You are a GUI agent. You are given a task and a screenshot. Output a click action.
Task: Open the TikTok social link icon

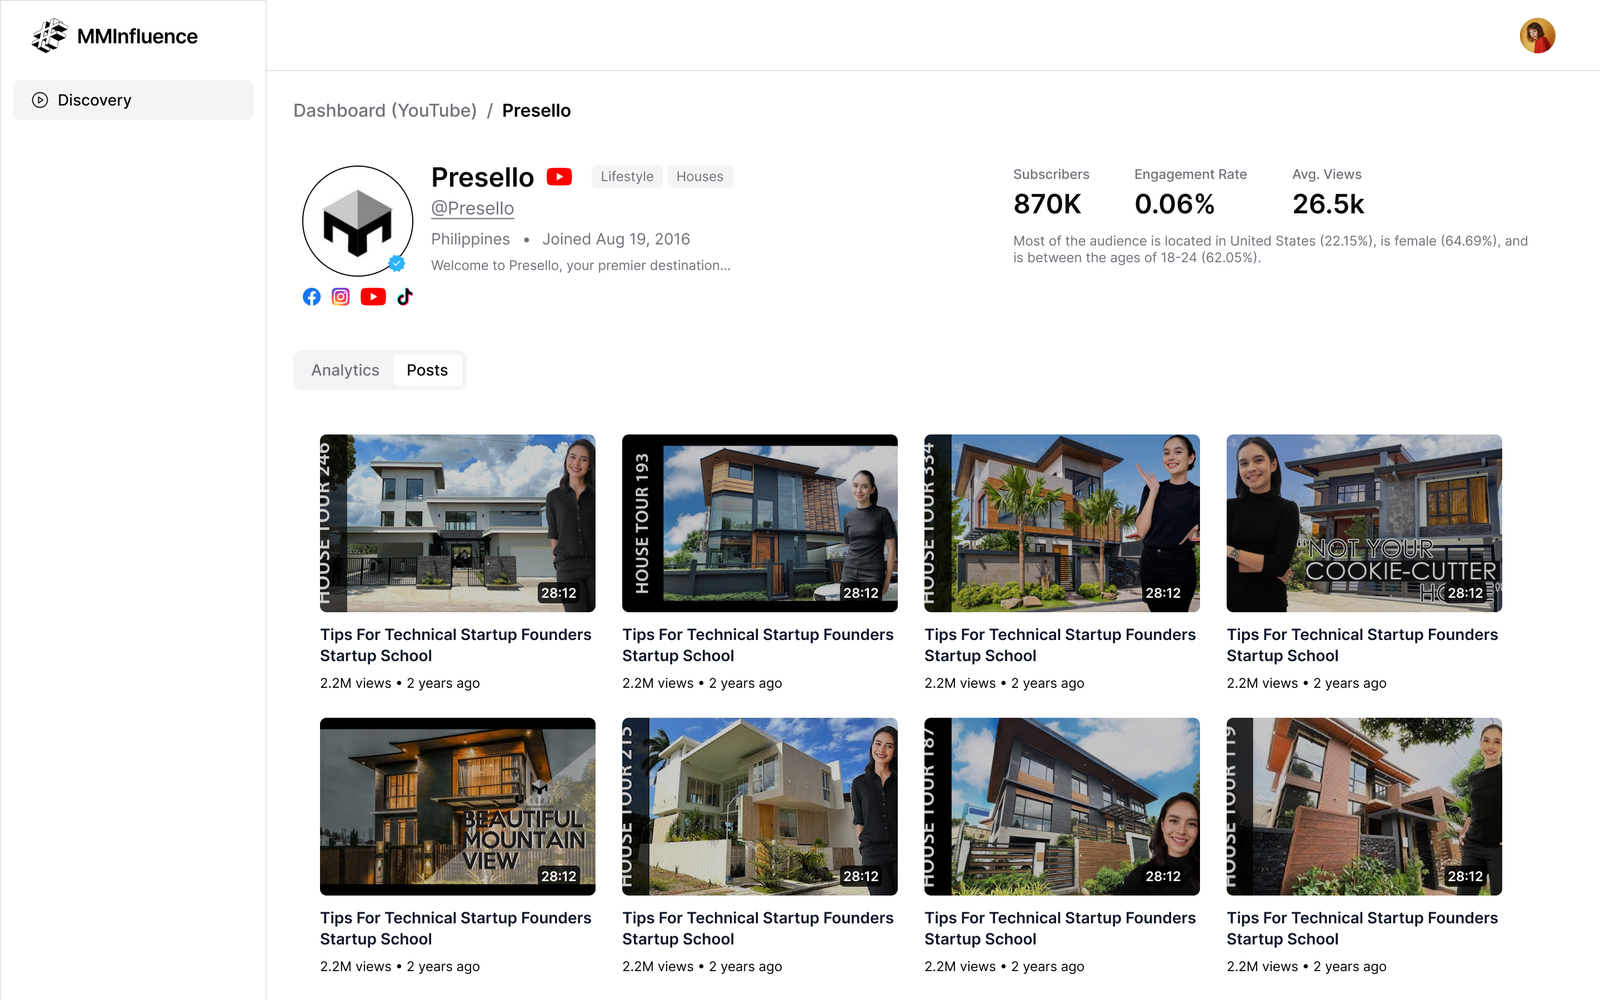point(405,297)
